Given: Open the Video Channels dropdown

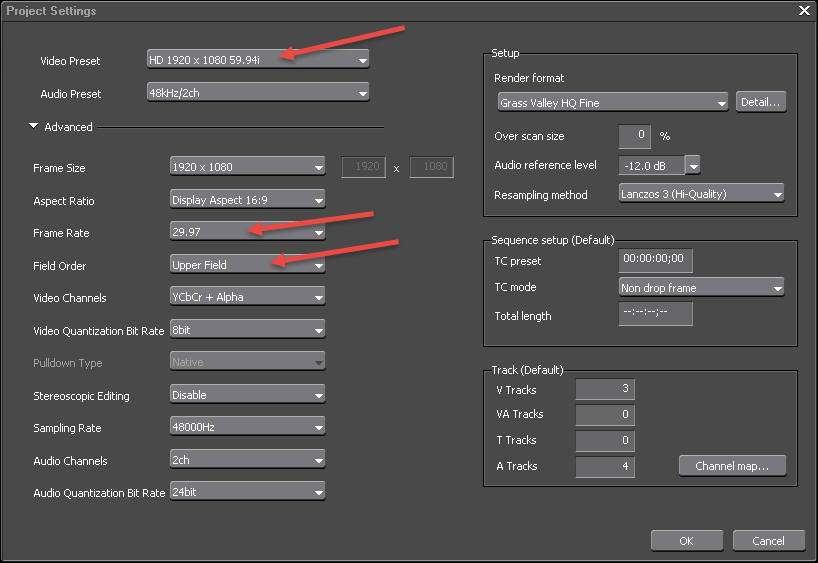Looking at the screenshot, I should tap(247, 297).
